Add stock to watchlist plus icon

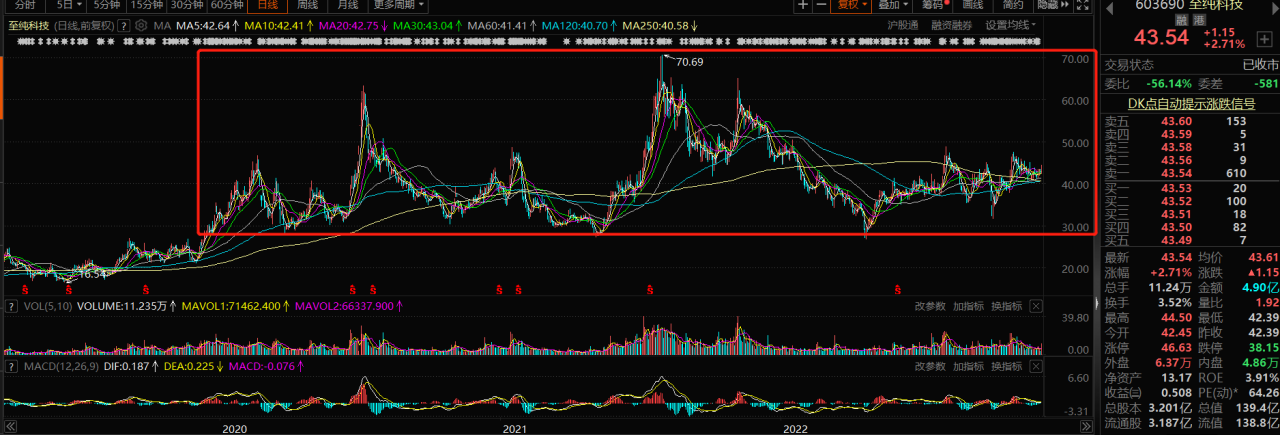point(1265,38)
